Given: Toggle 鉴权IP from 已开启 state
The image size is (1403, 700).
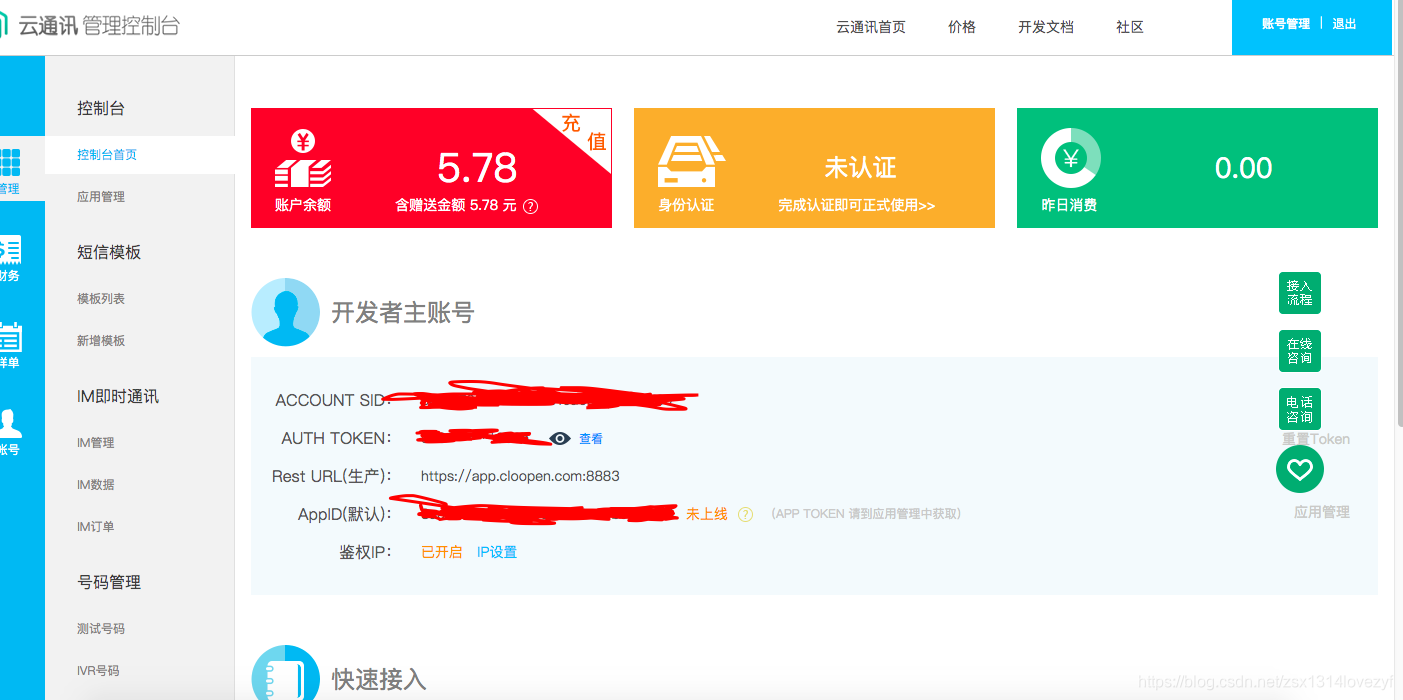Looking at the screenshot, I should (440, 551).
